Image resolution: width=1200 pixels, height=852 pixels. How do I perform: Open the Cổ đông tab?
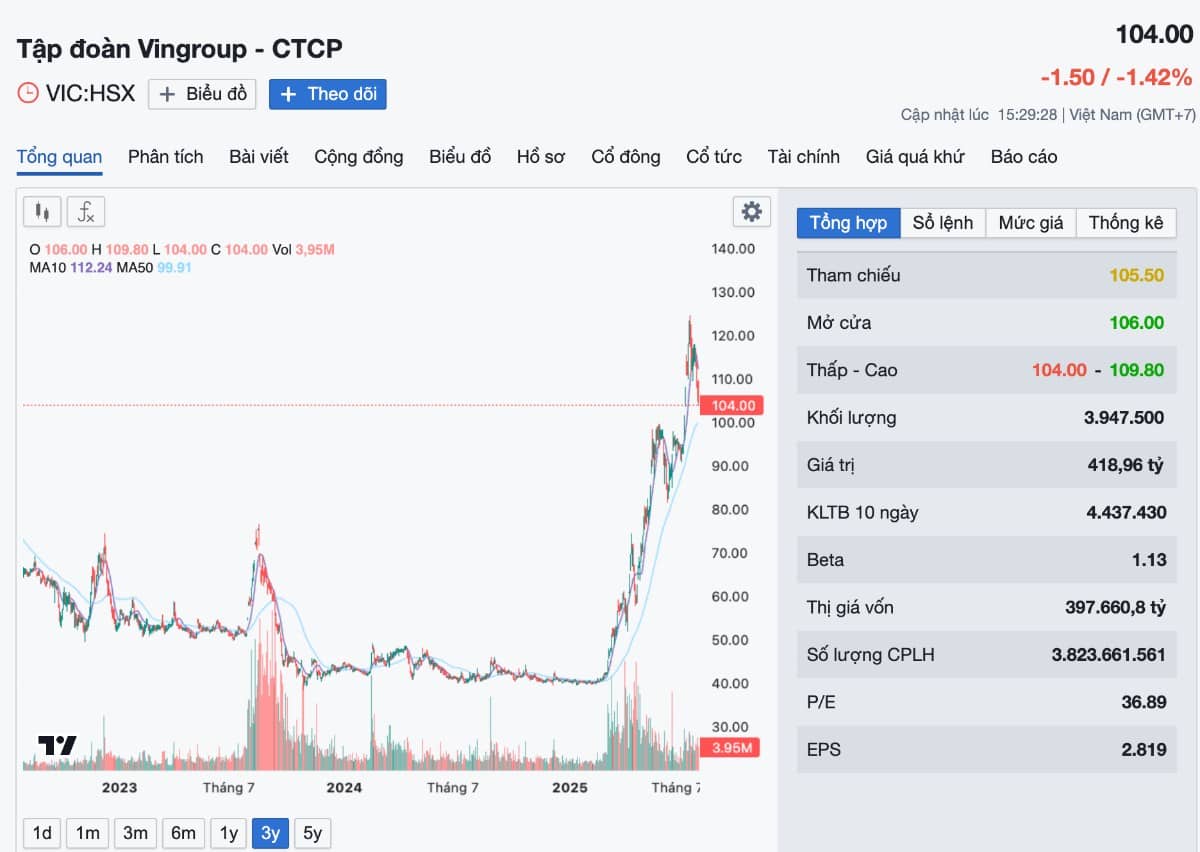click(x=625, y=157)
